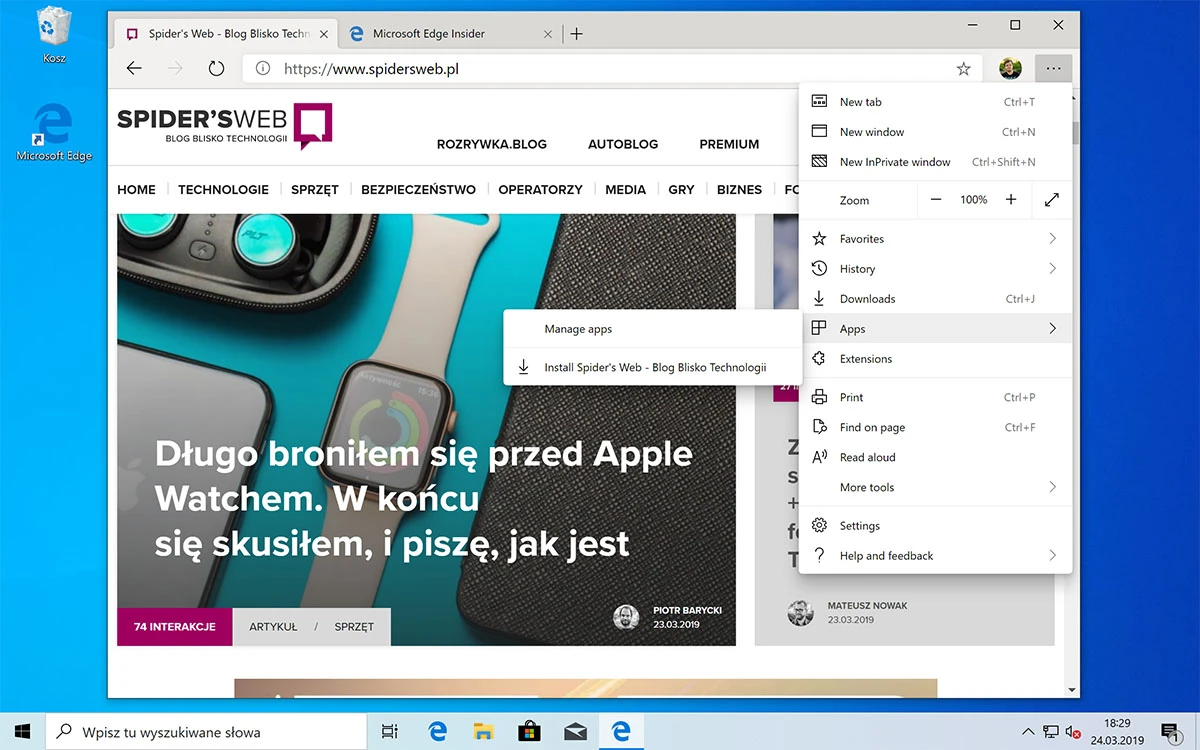Expand the Favorites submenu
1200x750 pixels.
point(935,239)
